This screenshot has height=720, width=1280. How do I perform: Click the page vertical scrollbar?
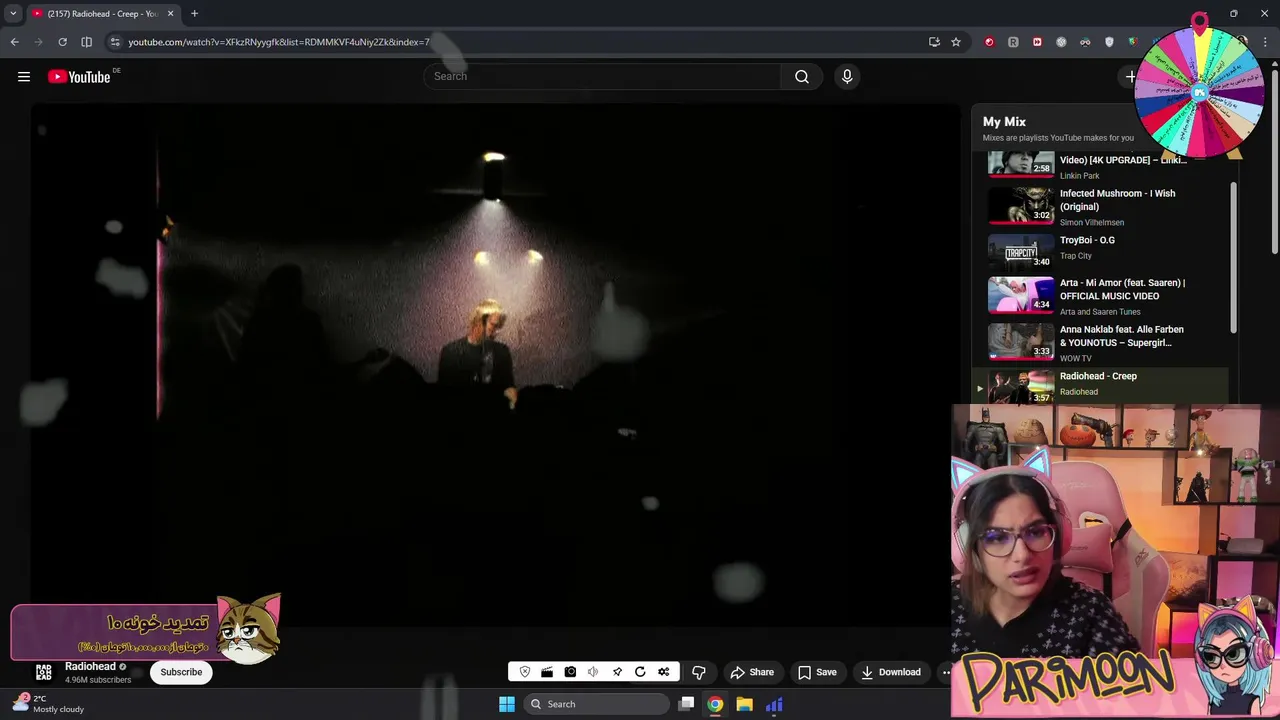(1275, 160)
